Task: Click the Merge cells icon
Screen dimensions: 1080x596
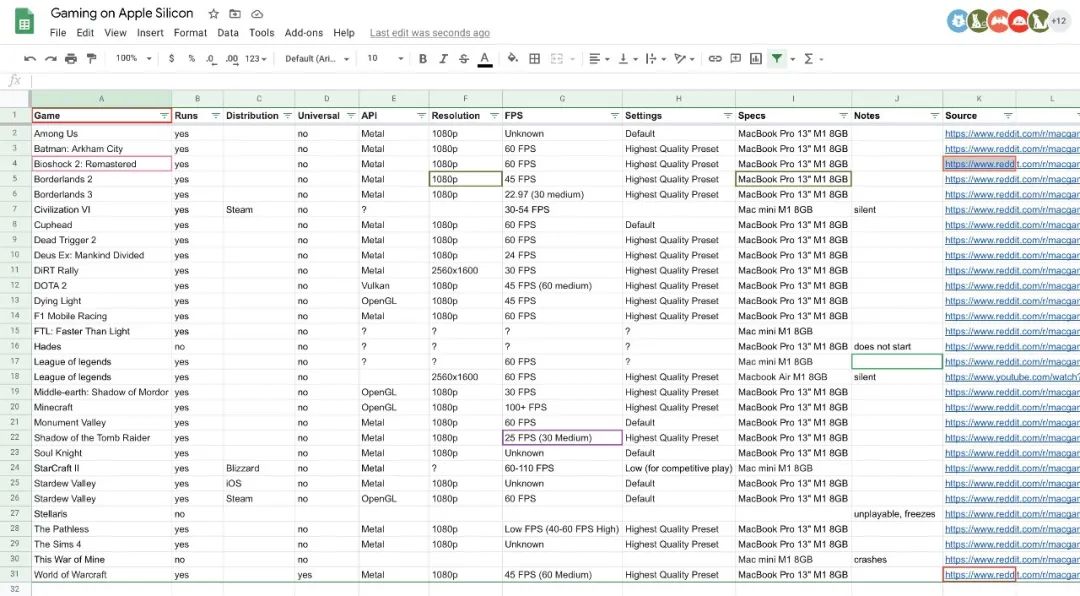Action: coord(557,59)
